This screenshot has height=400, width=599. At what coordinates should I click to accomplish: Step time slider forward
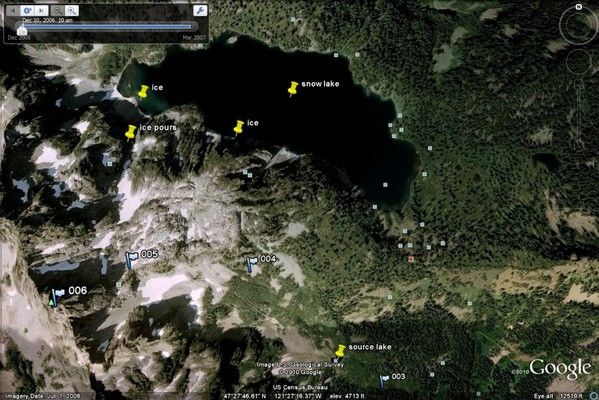click(42, 11)
